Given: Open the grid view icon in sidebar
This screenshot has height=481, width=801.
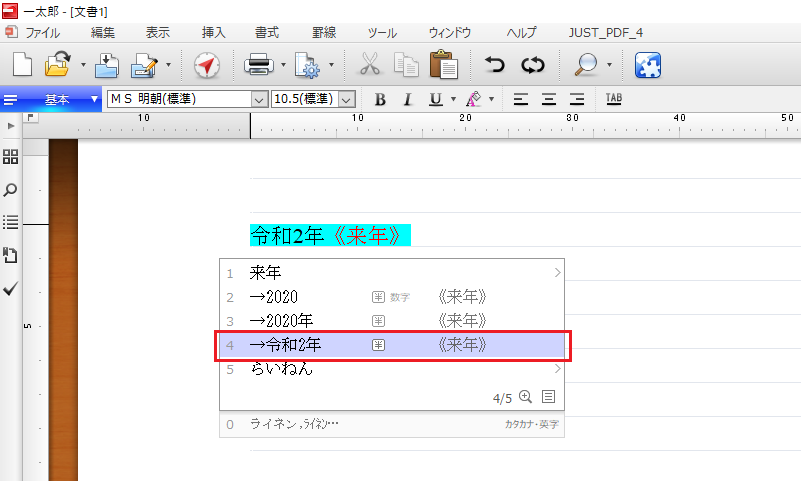Looking at the screenshot, I should pyautogui.click(x=10, y=156).
